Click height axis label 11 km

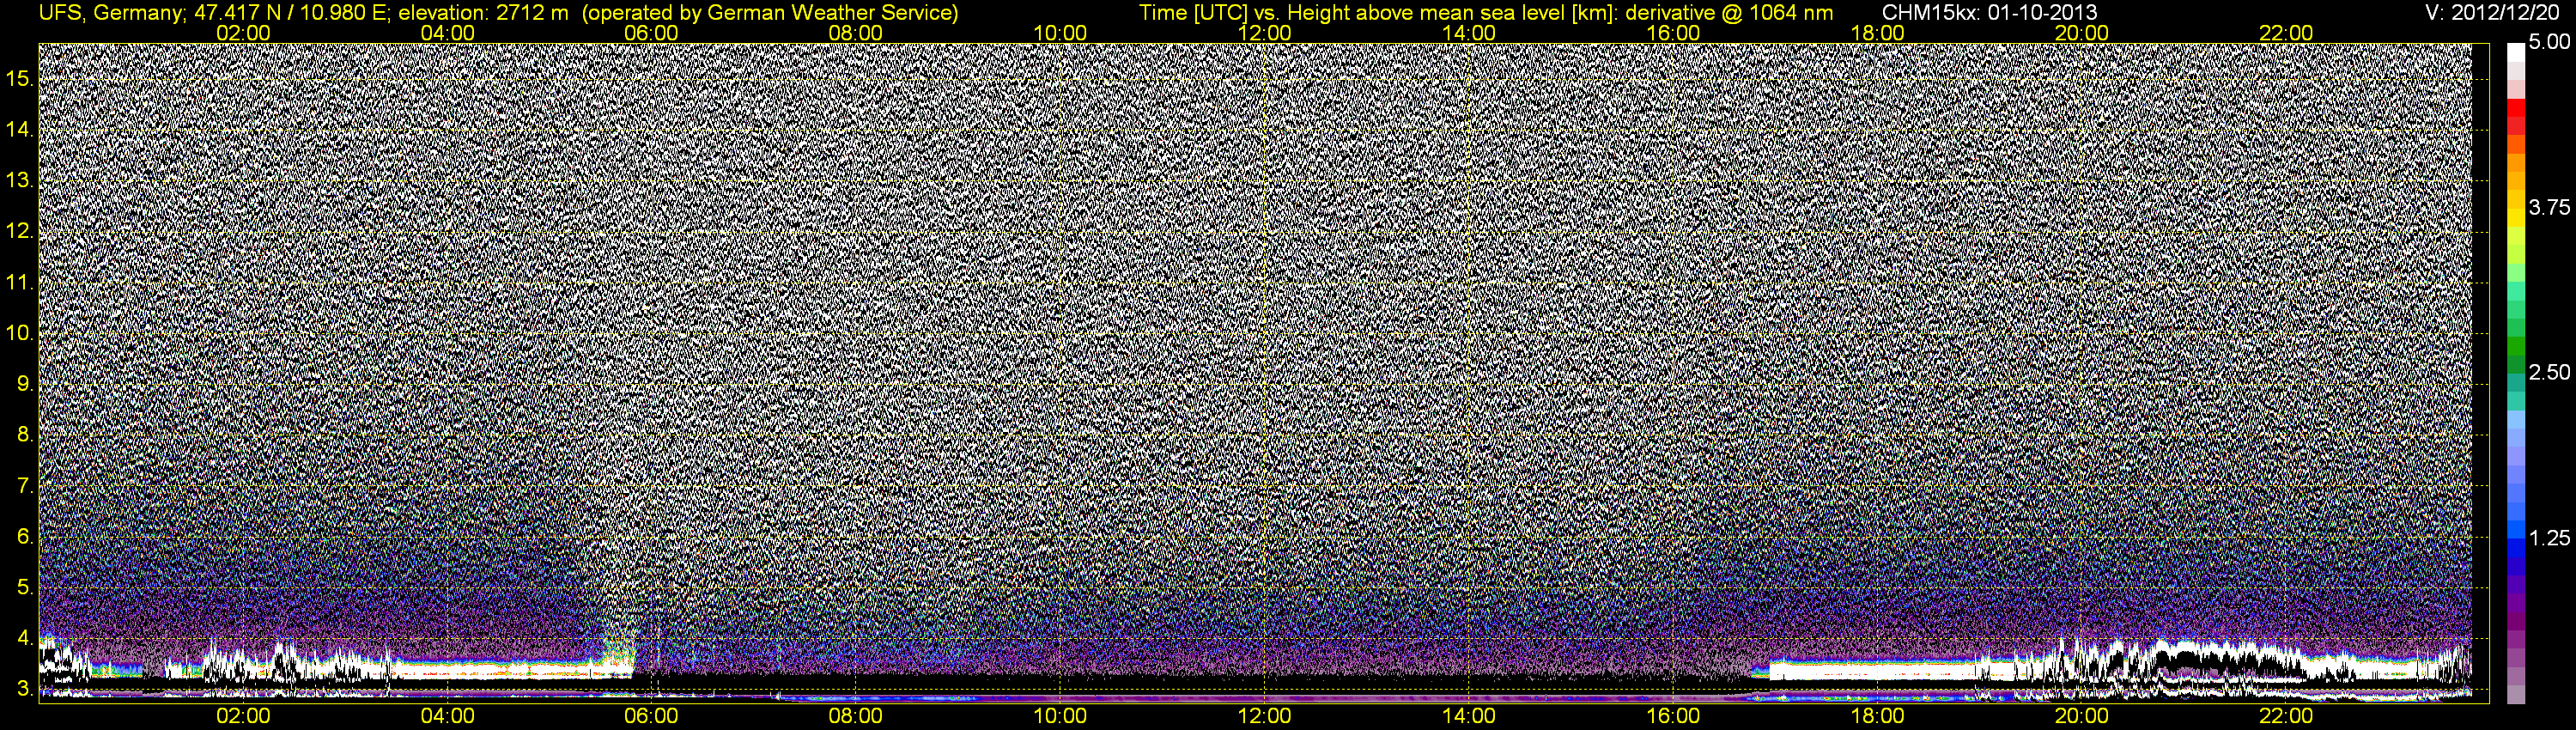coord(18,282)
